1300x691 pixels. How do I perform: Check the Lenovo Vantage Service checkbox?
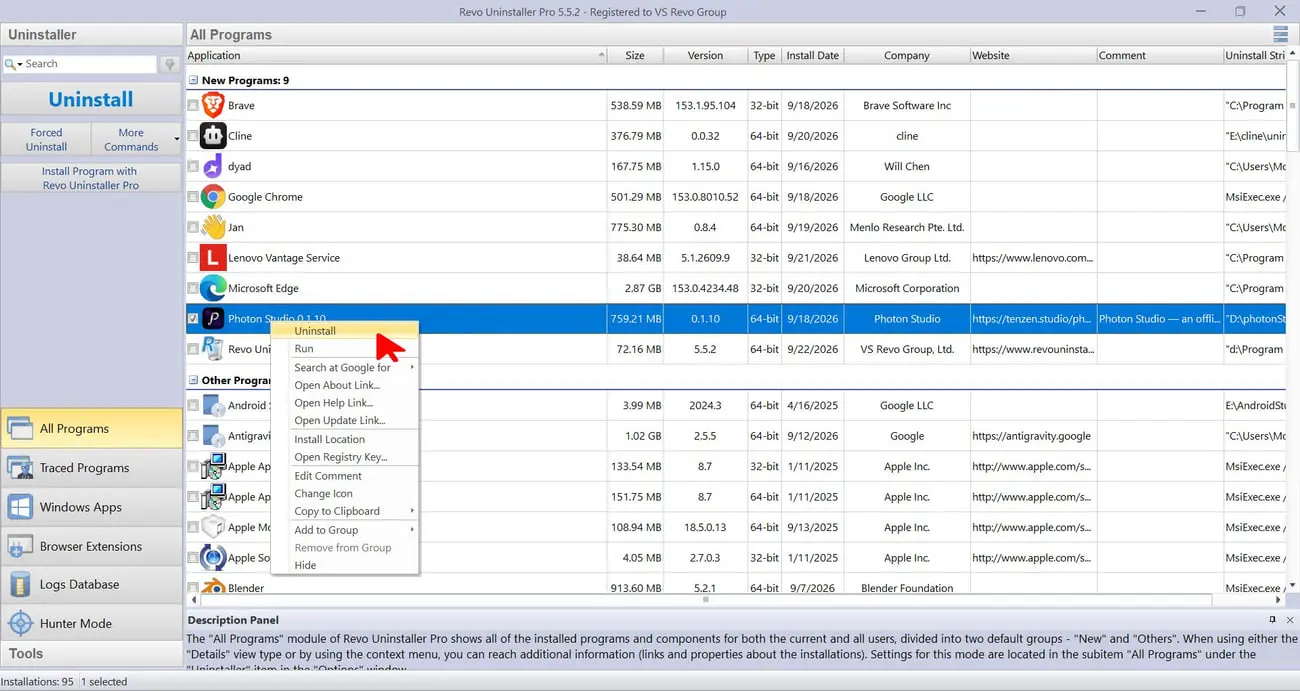[x=192, y=257]
